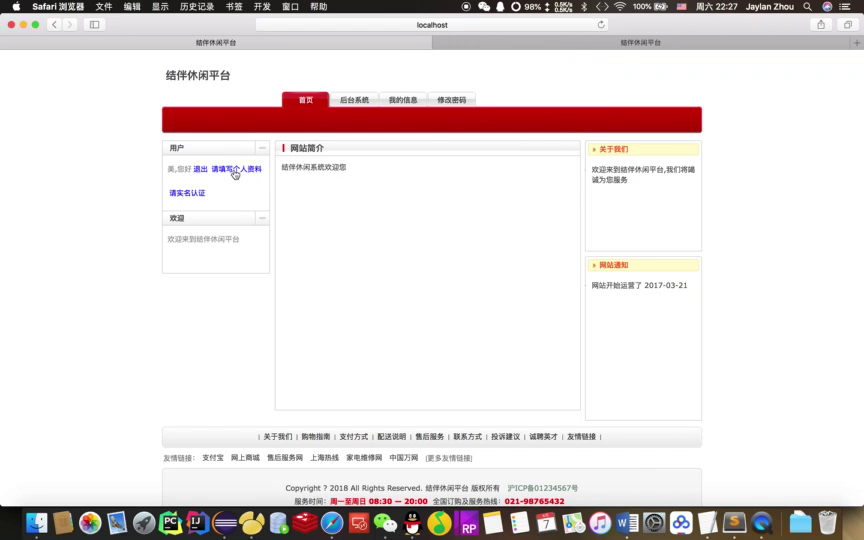Open PyCharm from the Dock
The height and width of the screenshot is (540, 864).
[170, 523]
